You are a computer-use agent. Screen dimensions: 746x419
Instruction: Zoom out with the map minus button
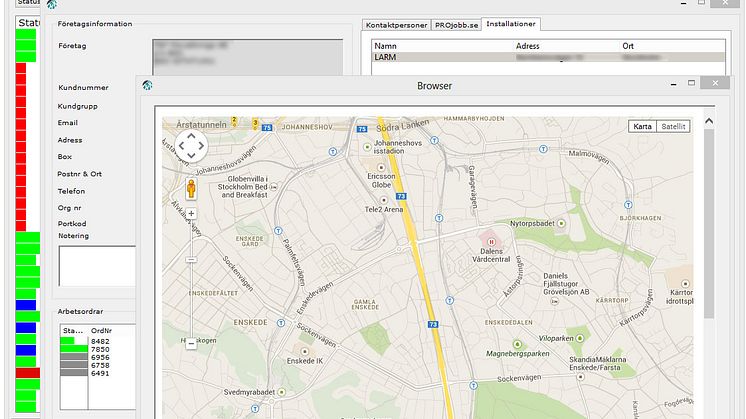(x=191, y=343)
